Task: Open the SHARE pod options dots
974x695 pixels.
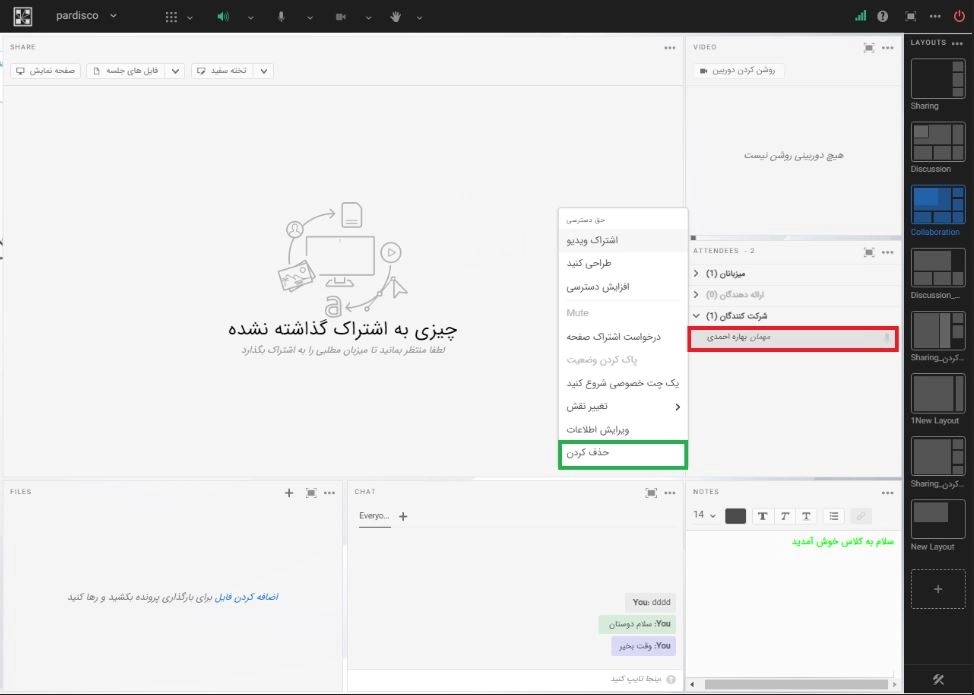Action: click(x=670, y=48)
